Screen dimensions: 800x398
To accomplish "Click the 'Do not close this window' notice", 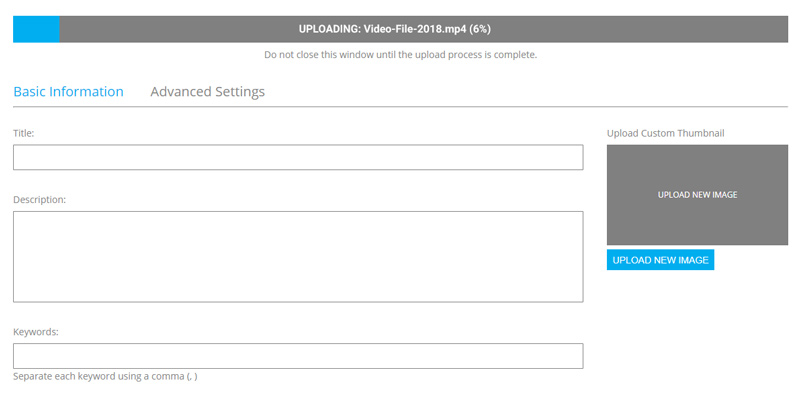I will coord(401,55).
